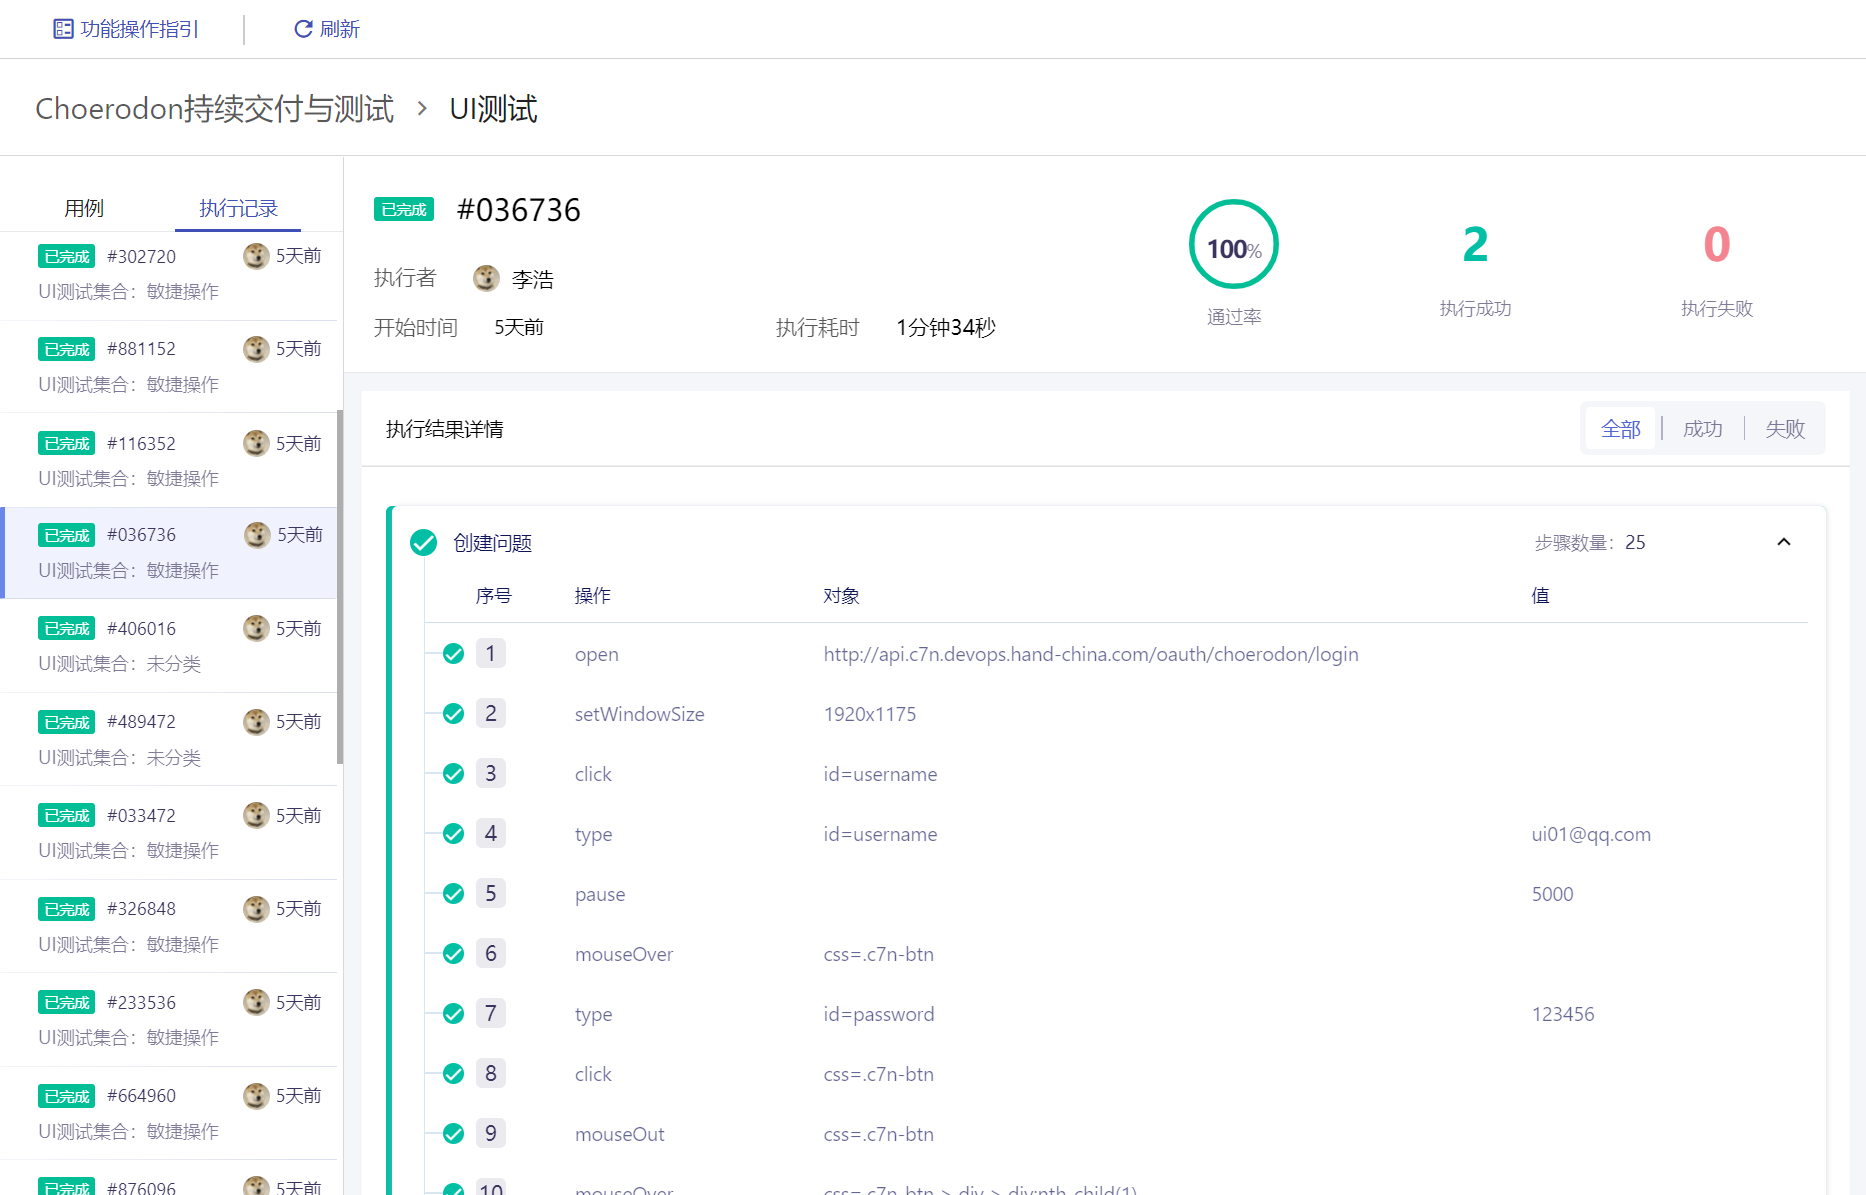
Task: Open execution record #406016
Action: coord(168,646)
